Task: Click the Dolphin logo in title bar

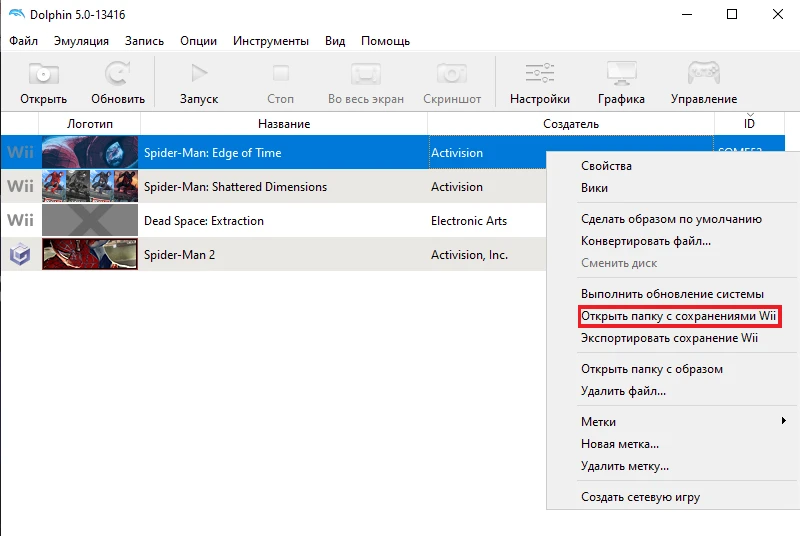Action: pos(16,15)
